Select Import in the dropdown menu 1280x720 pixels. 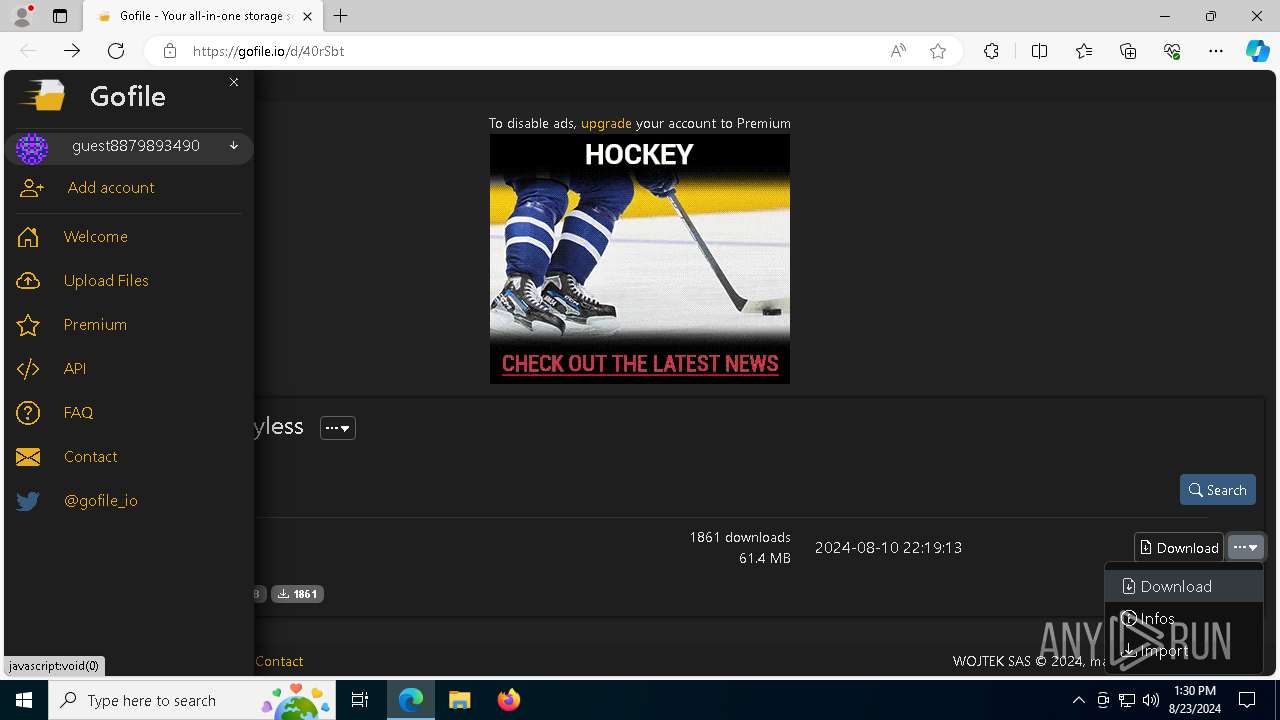point(1184,651)
